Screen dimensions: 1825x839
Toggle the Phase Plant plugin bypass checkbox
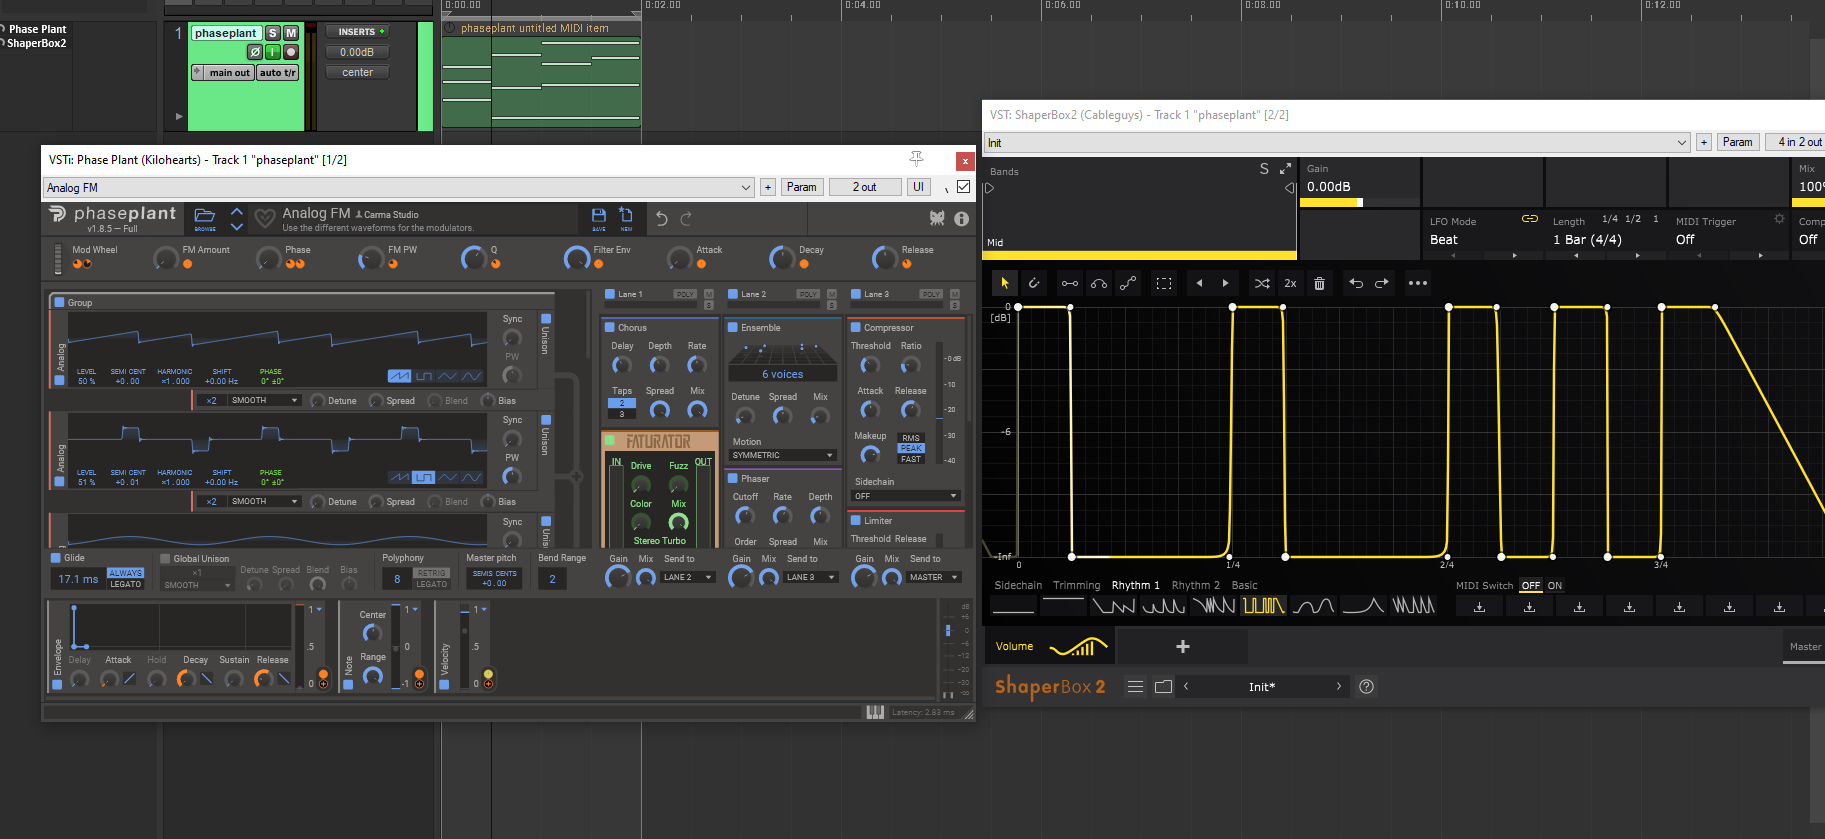point(963,187)
